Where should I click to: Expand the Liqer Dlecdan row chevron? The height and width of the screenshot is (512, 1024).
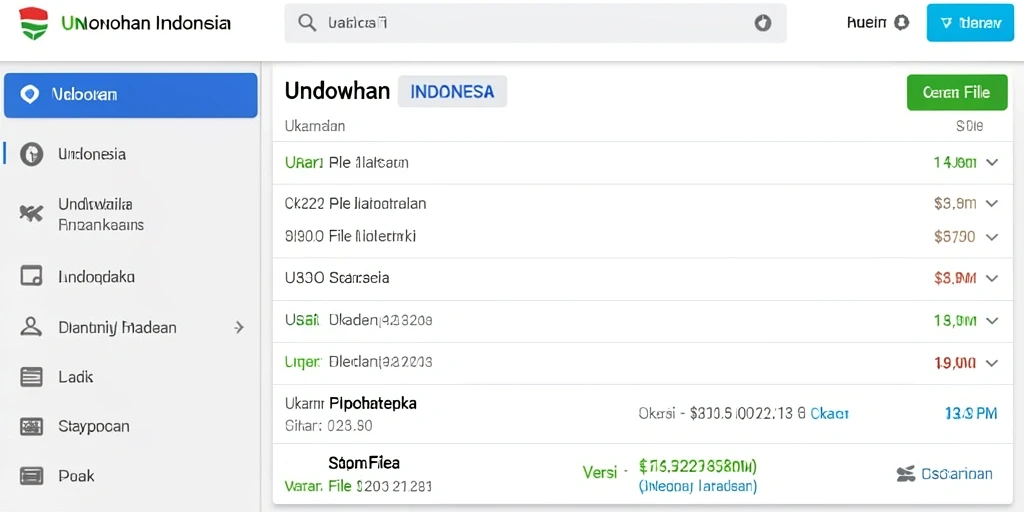[992, 362]
